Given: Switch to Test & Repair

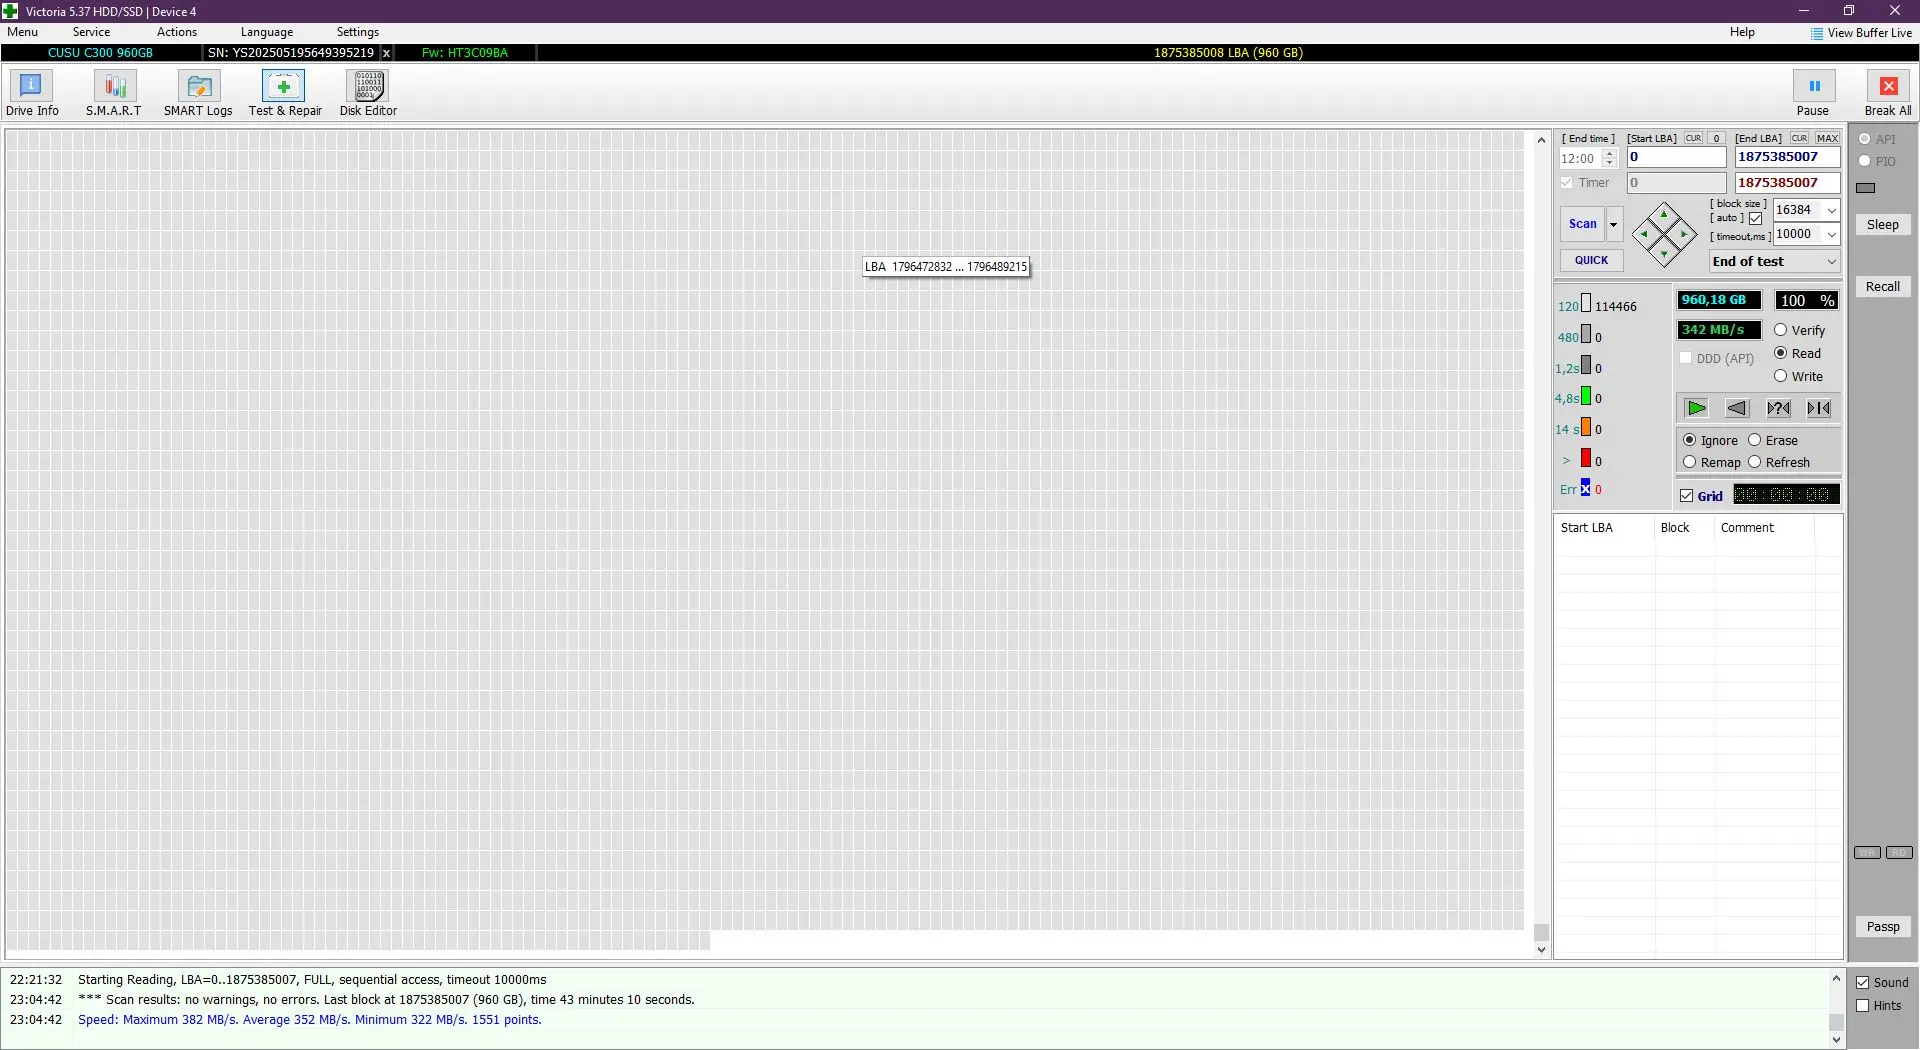Looking at the screenshot, I should click(x=285, y=94).
